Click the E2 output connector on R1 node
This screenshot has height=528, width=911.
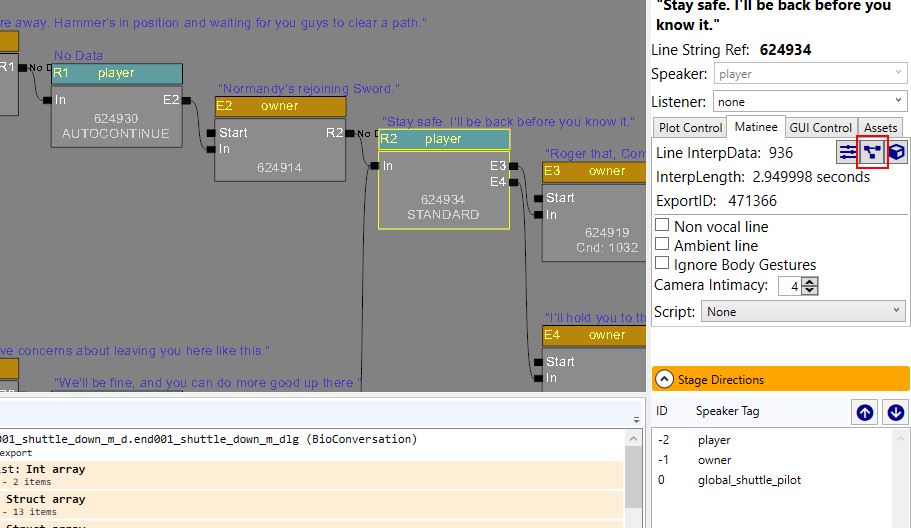point(186,100)
